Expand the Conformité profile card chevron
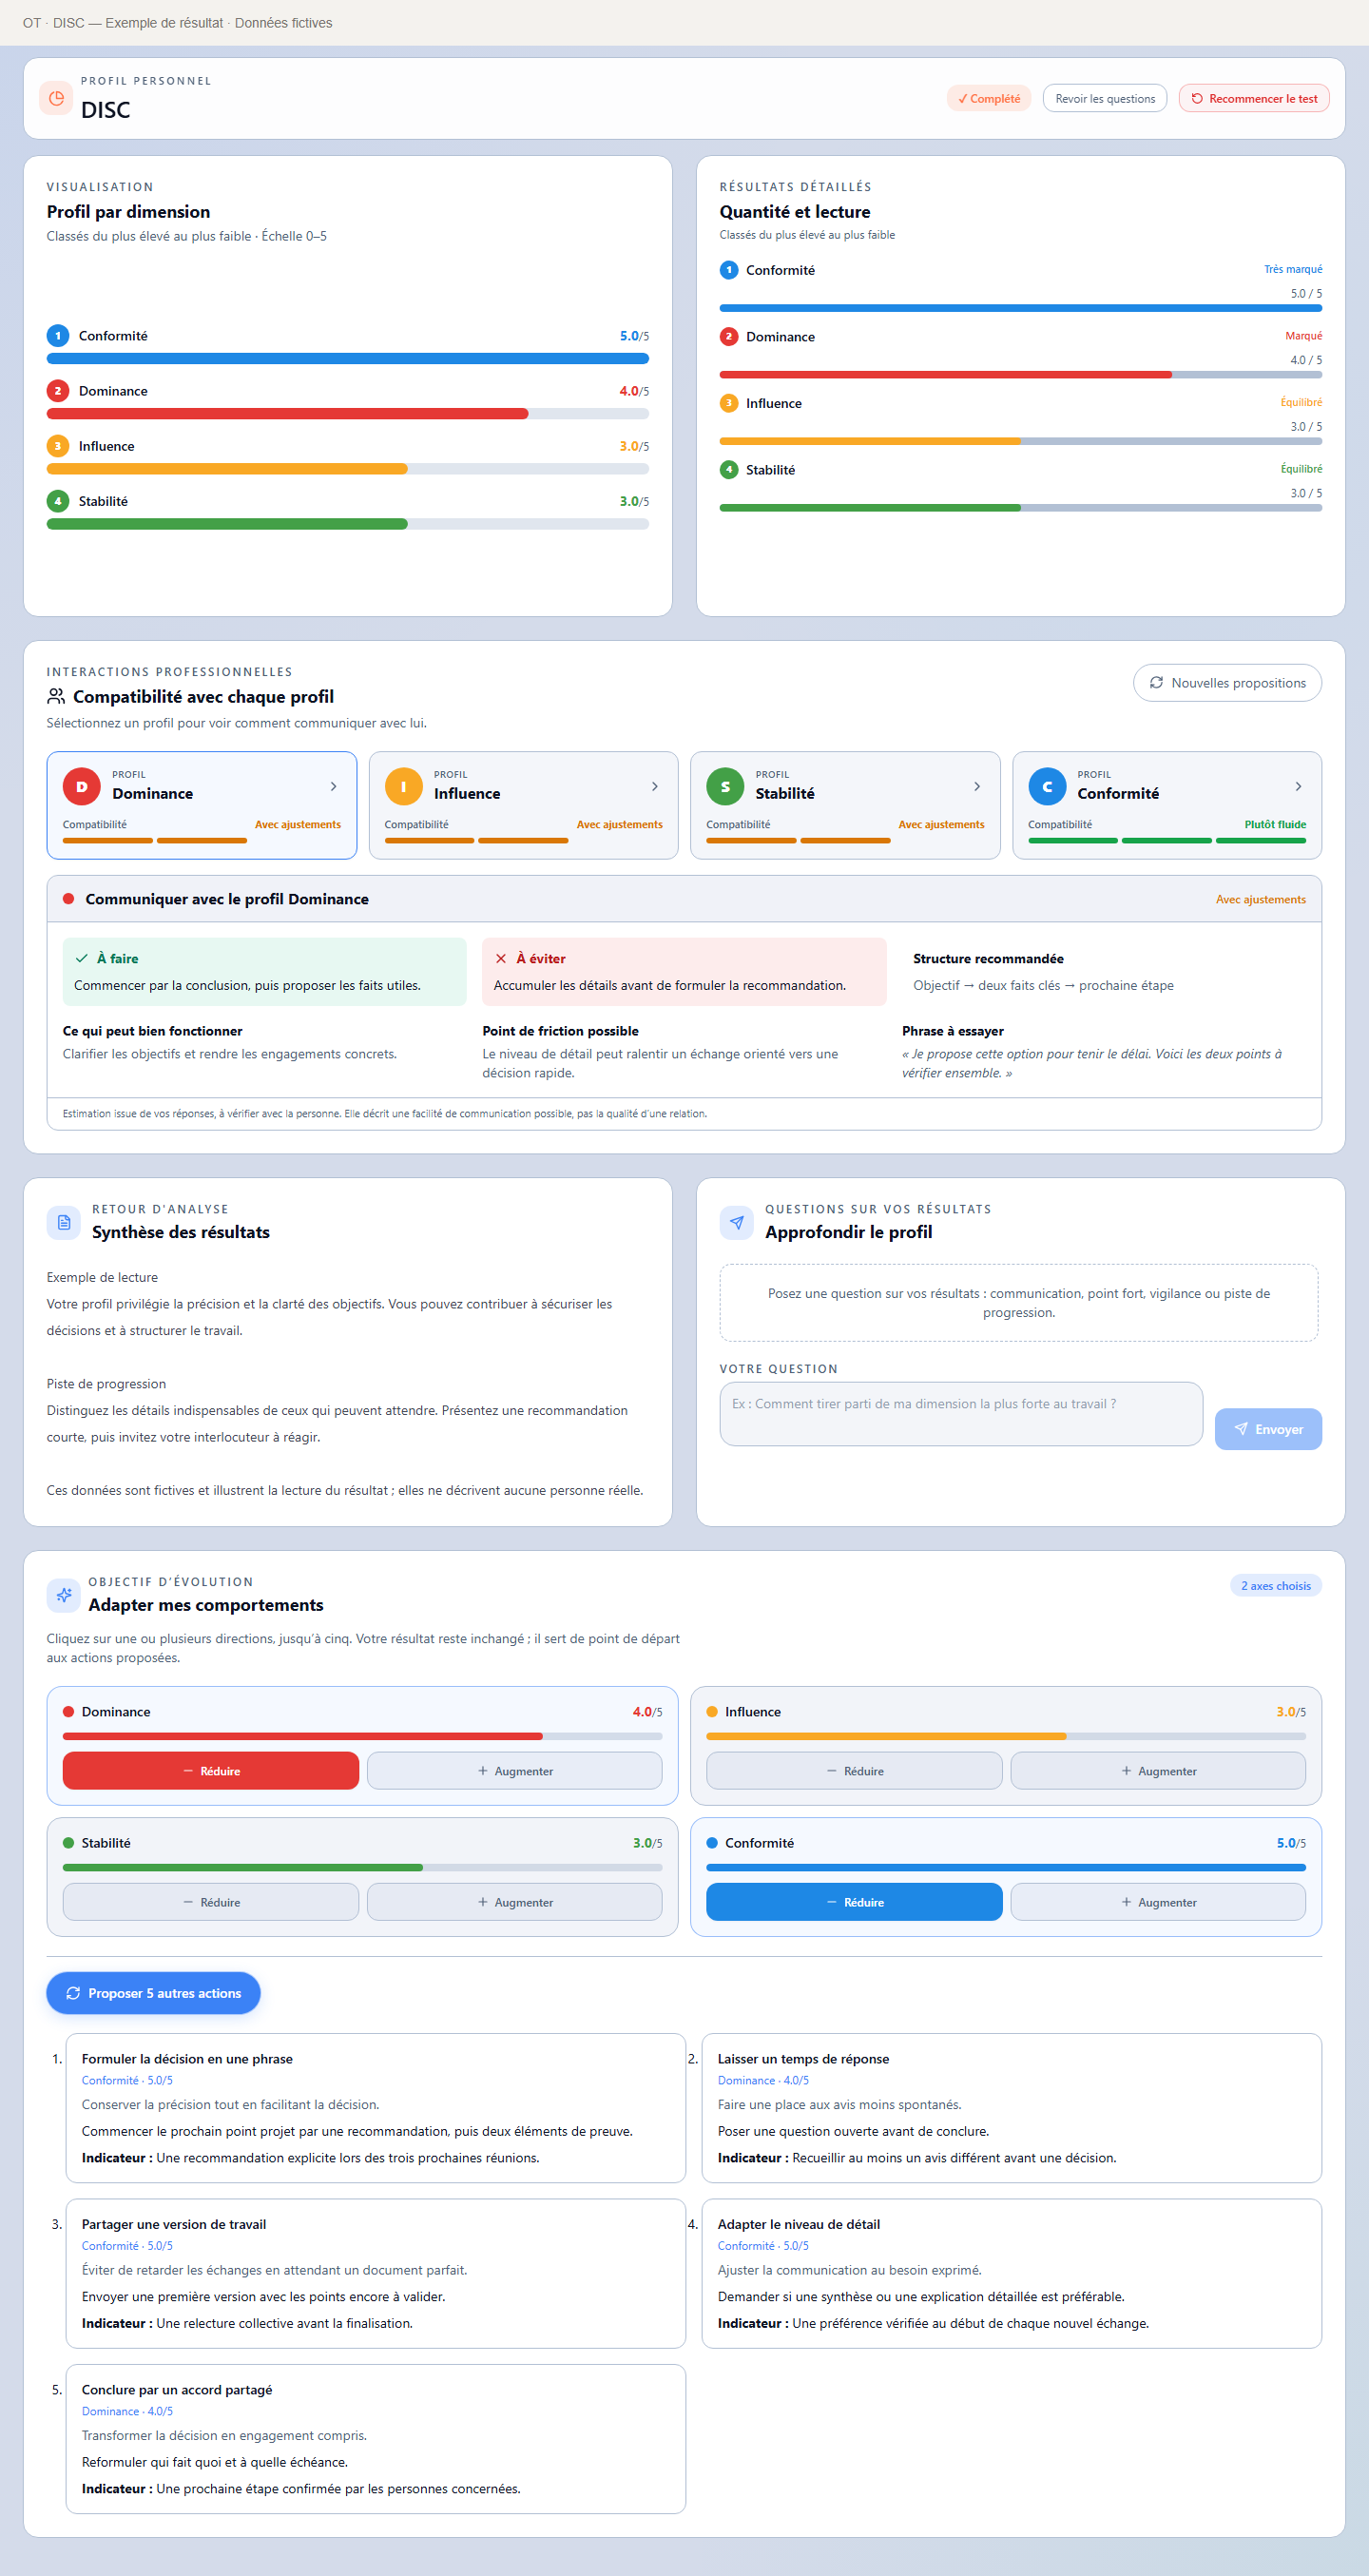 [1298, 786]
